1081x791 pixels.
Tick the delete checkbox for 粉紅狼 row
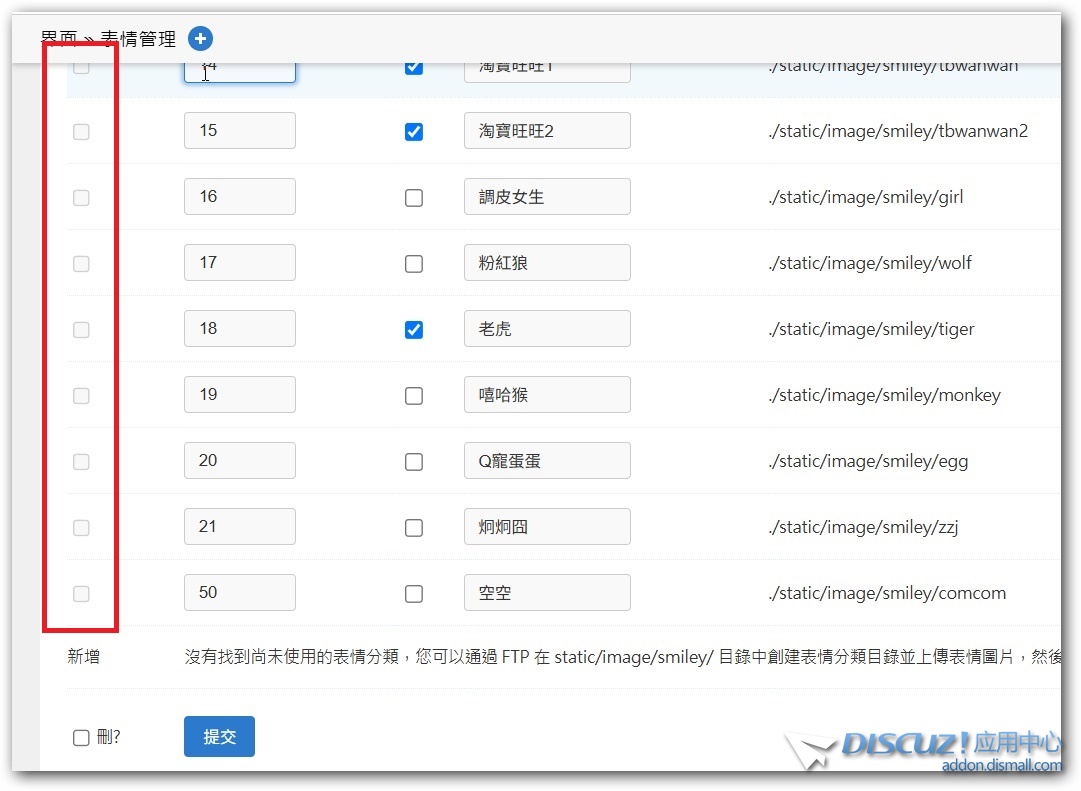(x=81, y=264)
